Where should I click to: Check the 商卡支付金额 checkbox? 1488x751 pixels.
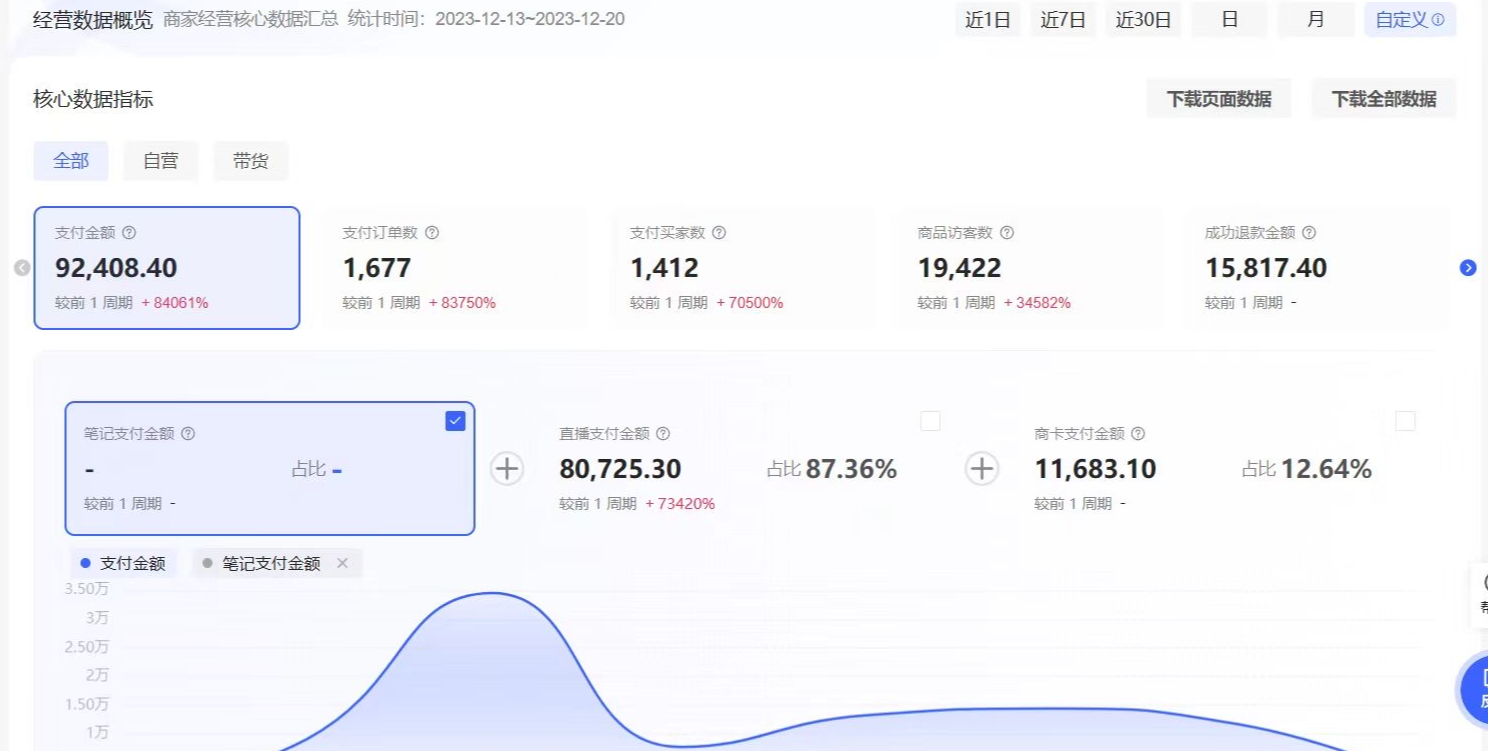1405,421
